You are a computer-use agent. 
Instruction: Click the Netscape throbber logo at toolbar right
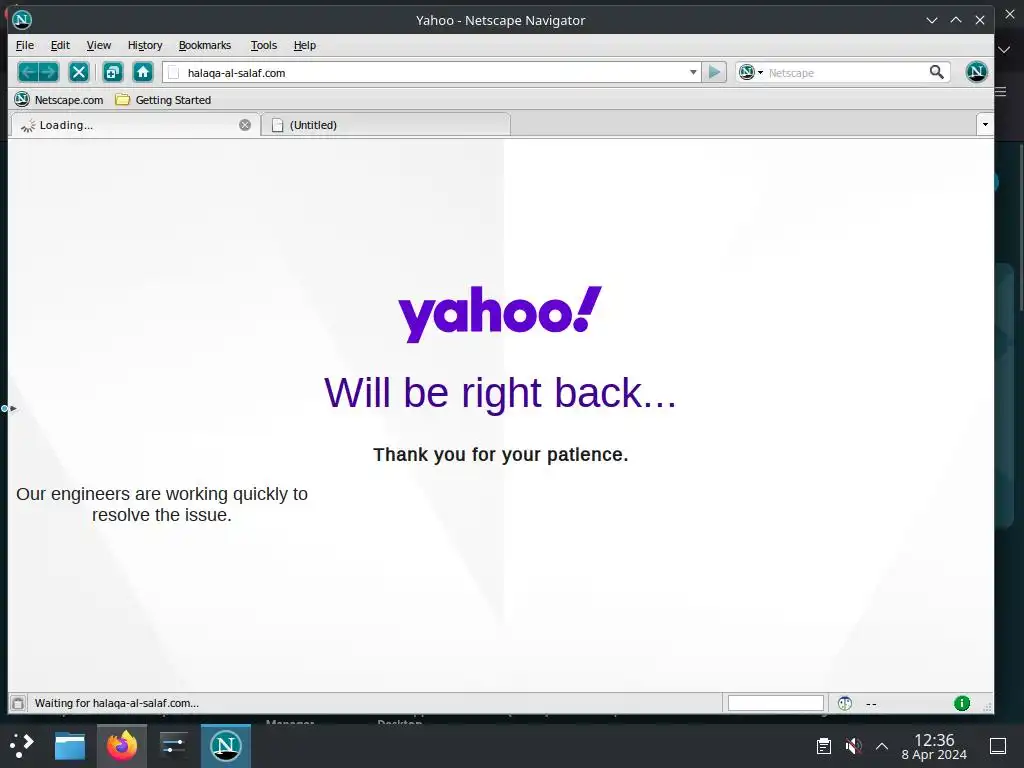coord(976,72)
